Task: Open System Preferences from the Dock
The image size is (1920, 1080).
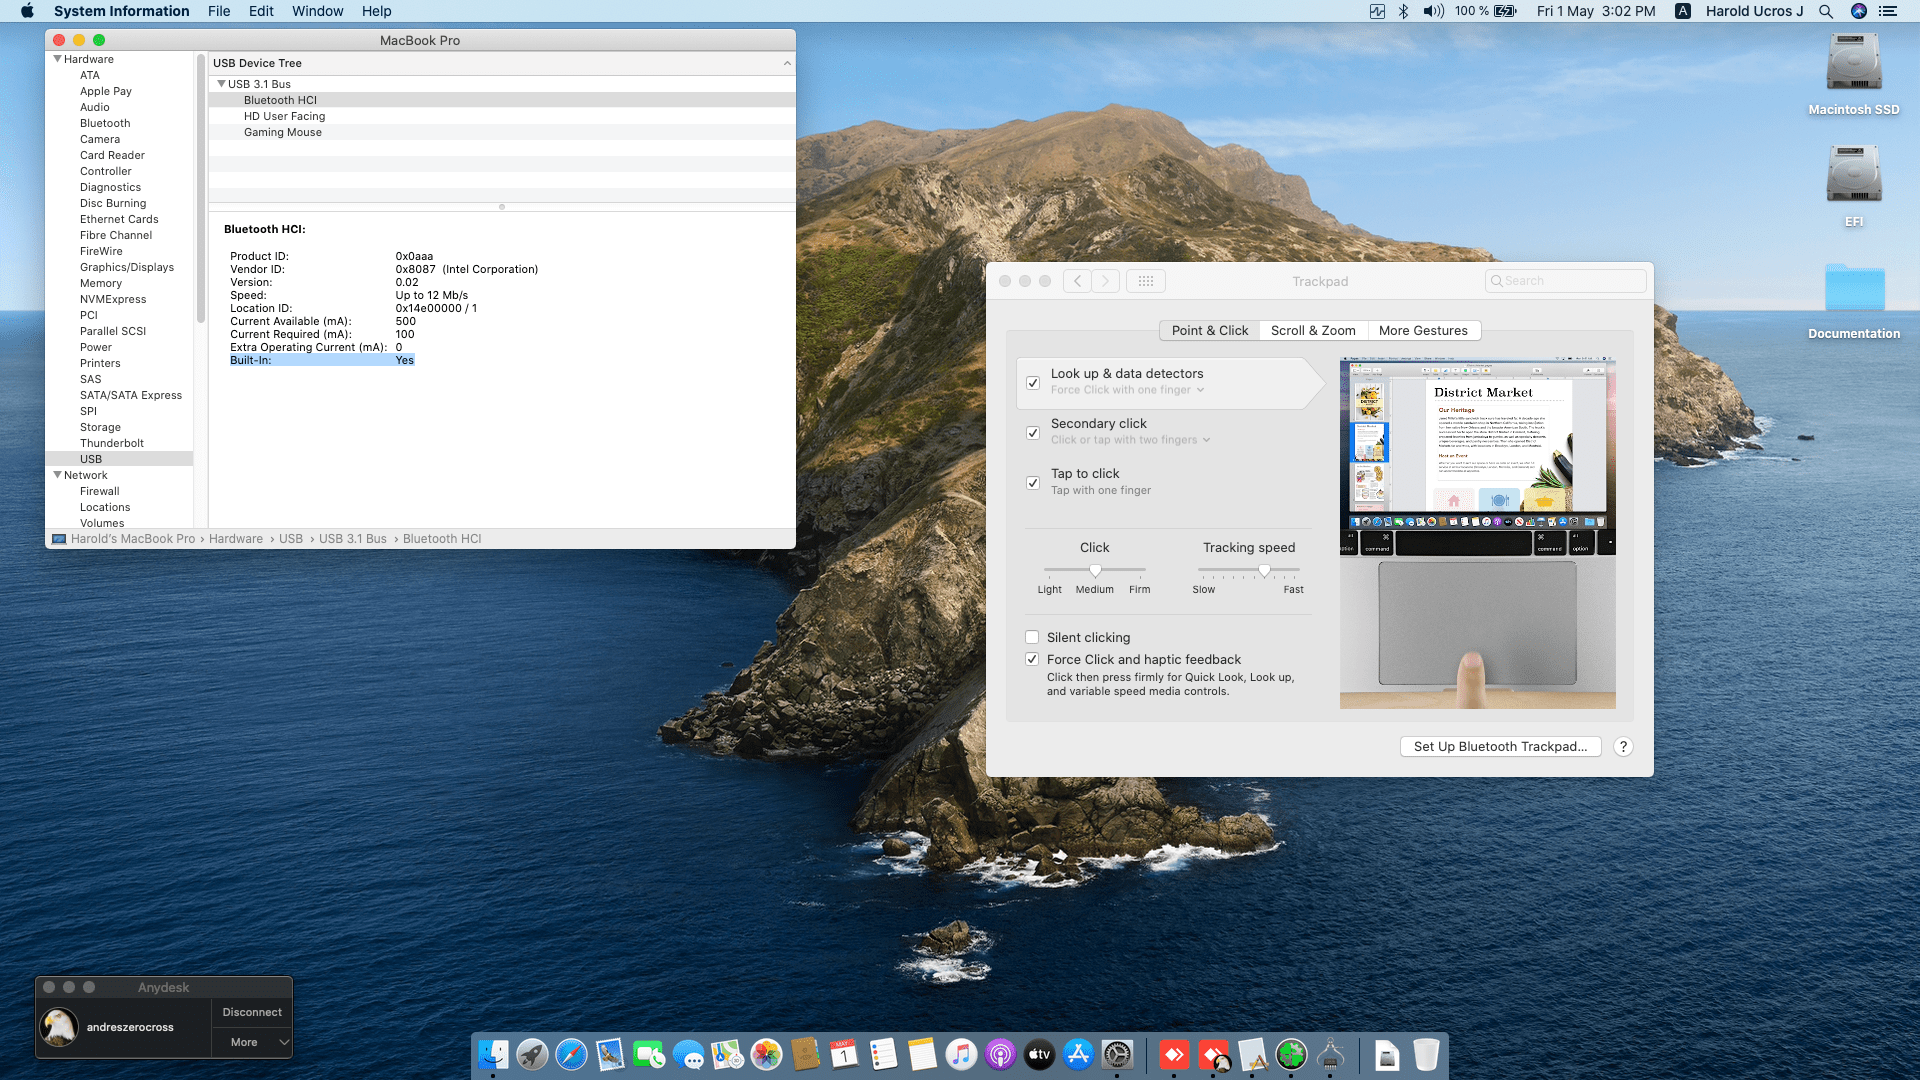Action: pos(1117,1054)
